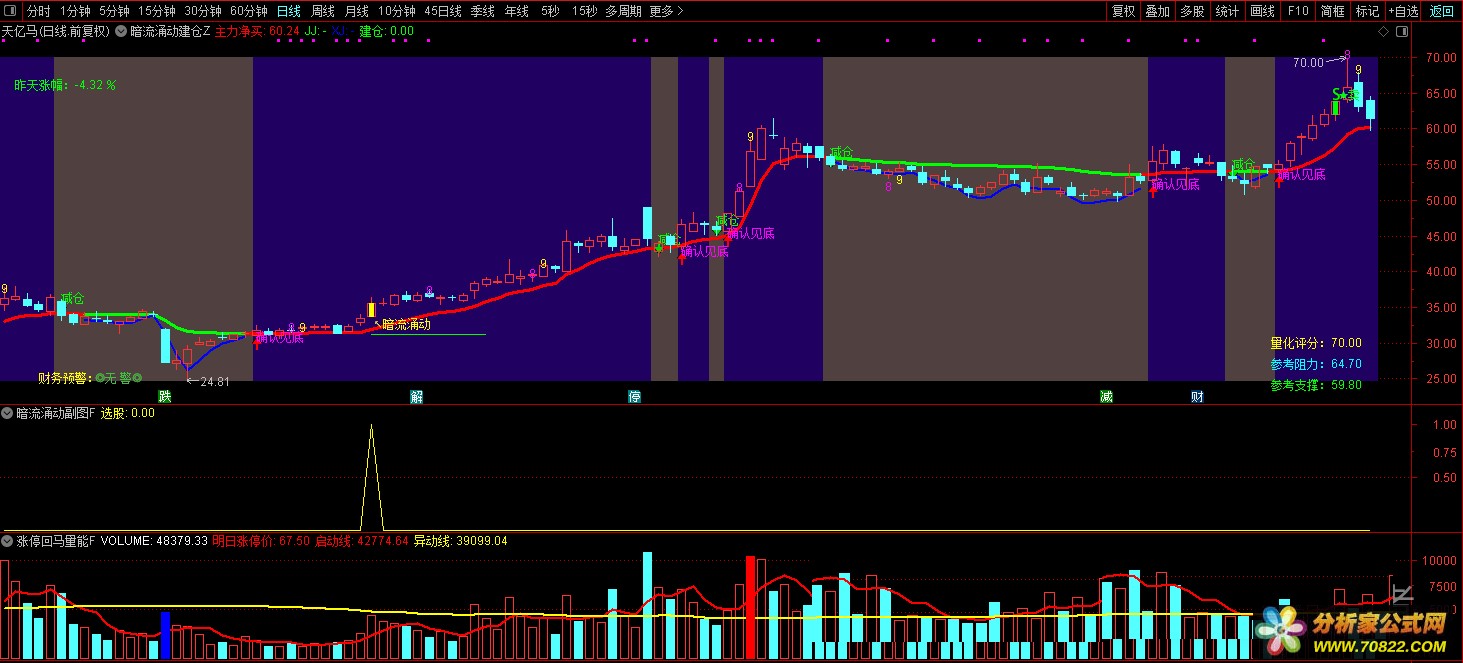Switch to the 年线 yearly chart
The width and height of the screenshot is (1463, 663).
coord(516,11)
